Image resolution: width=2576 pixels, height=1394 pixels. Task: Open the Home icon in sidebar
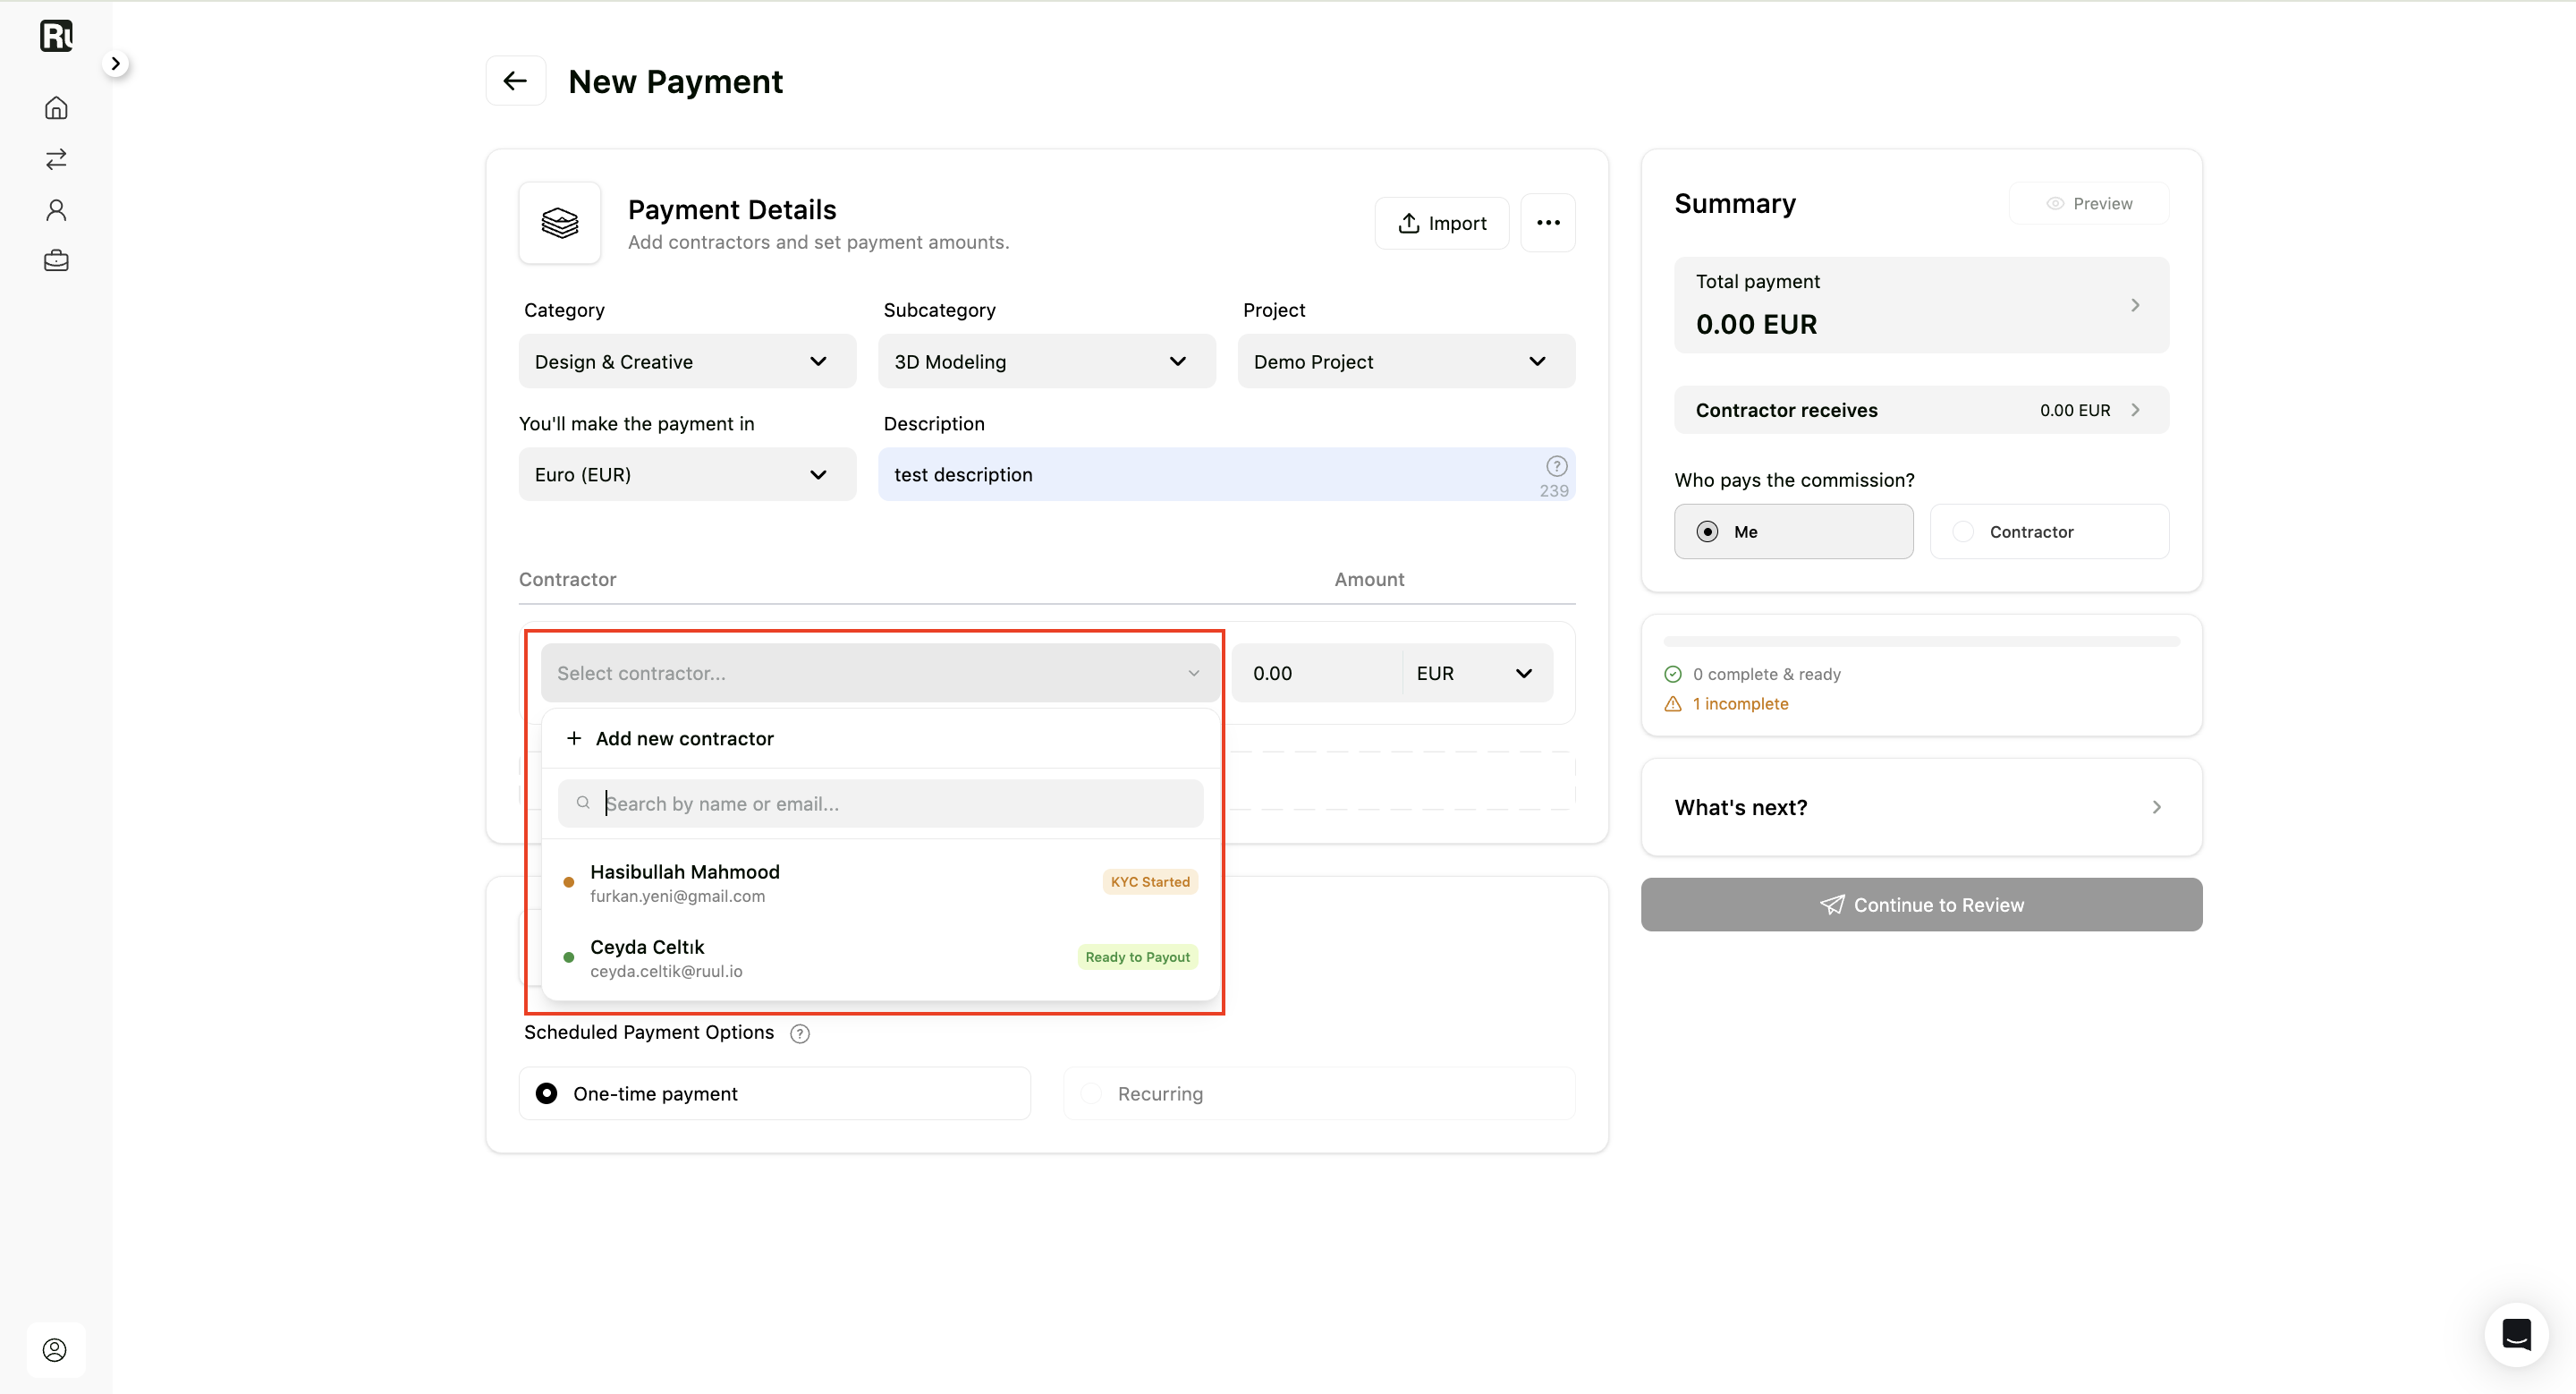point(56,108)
